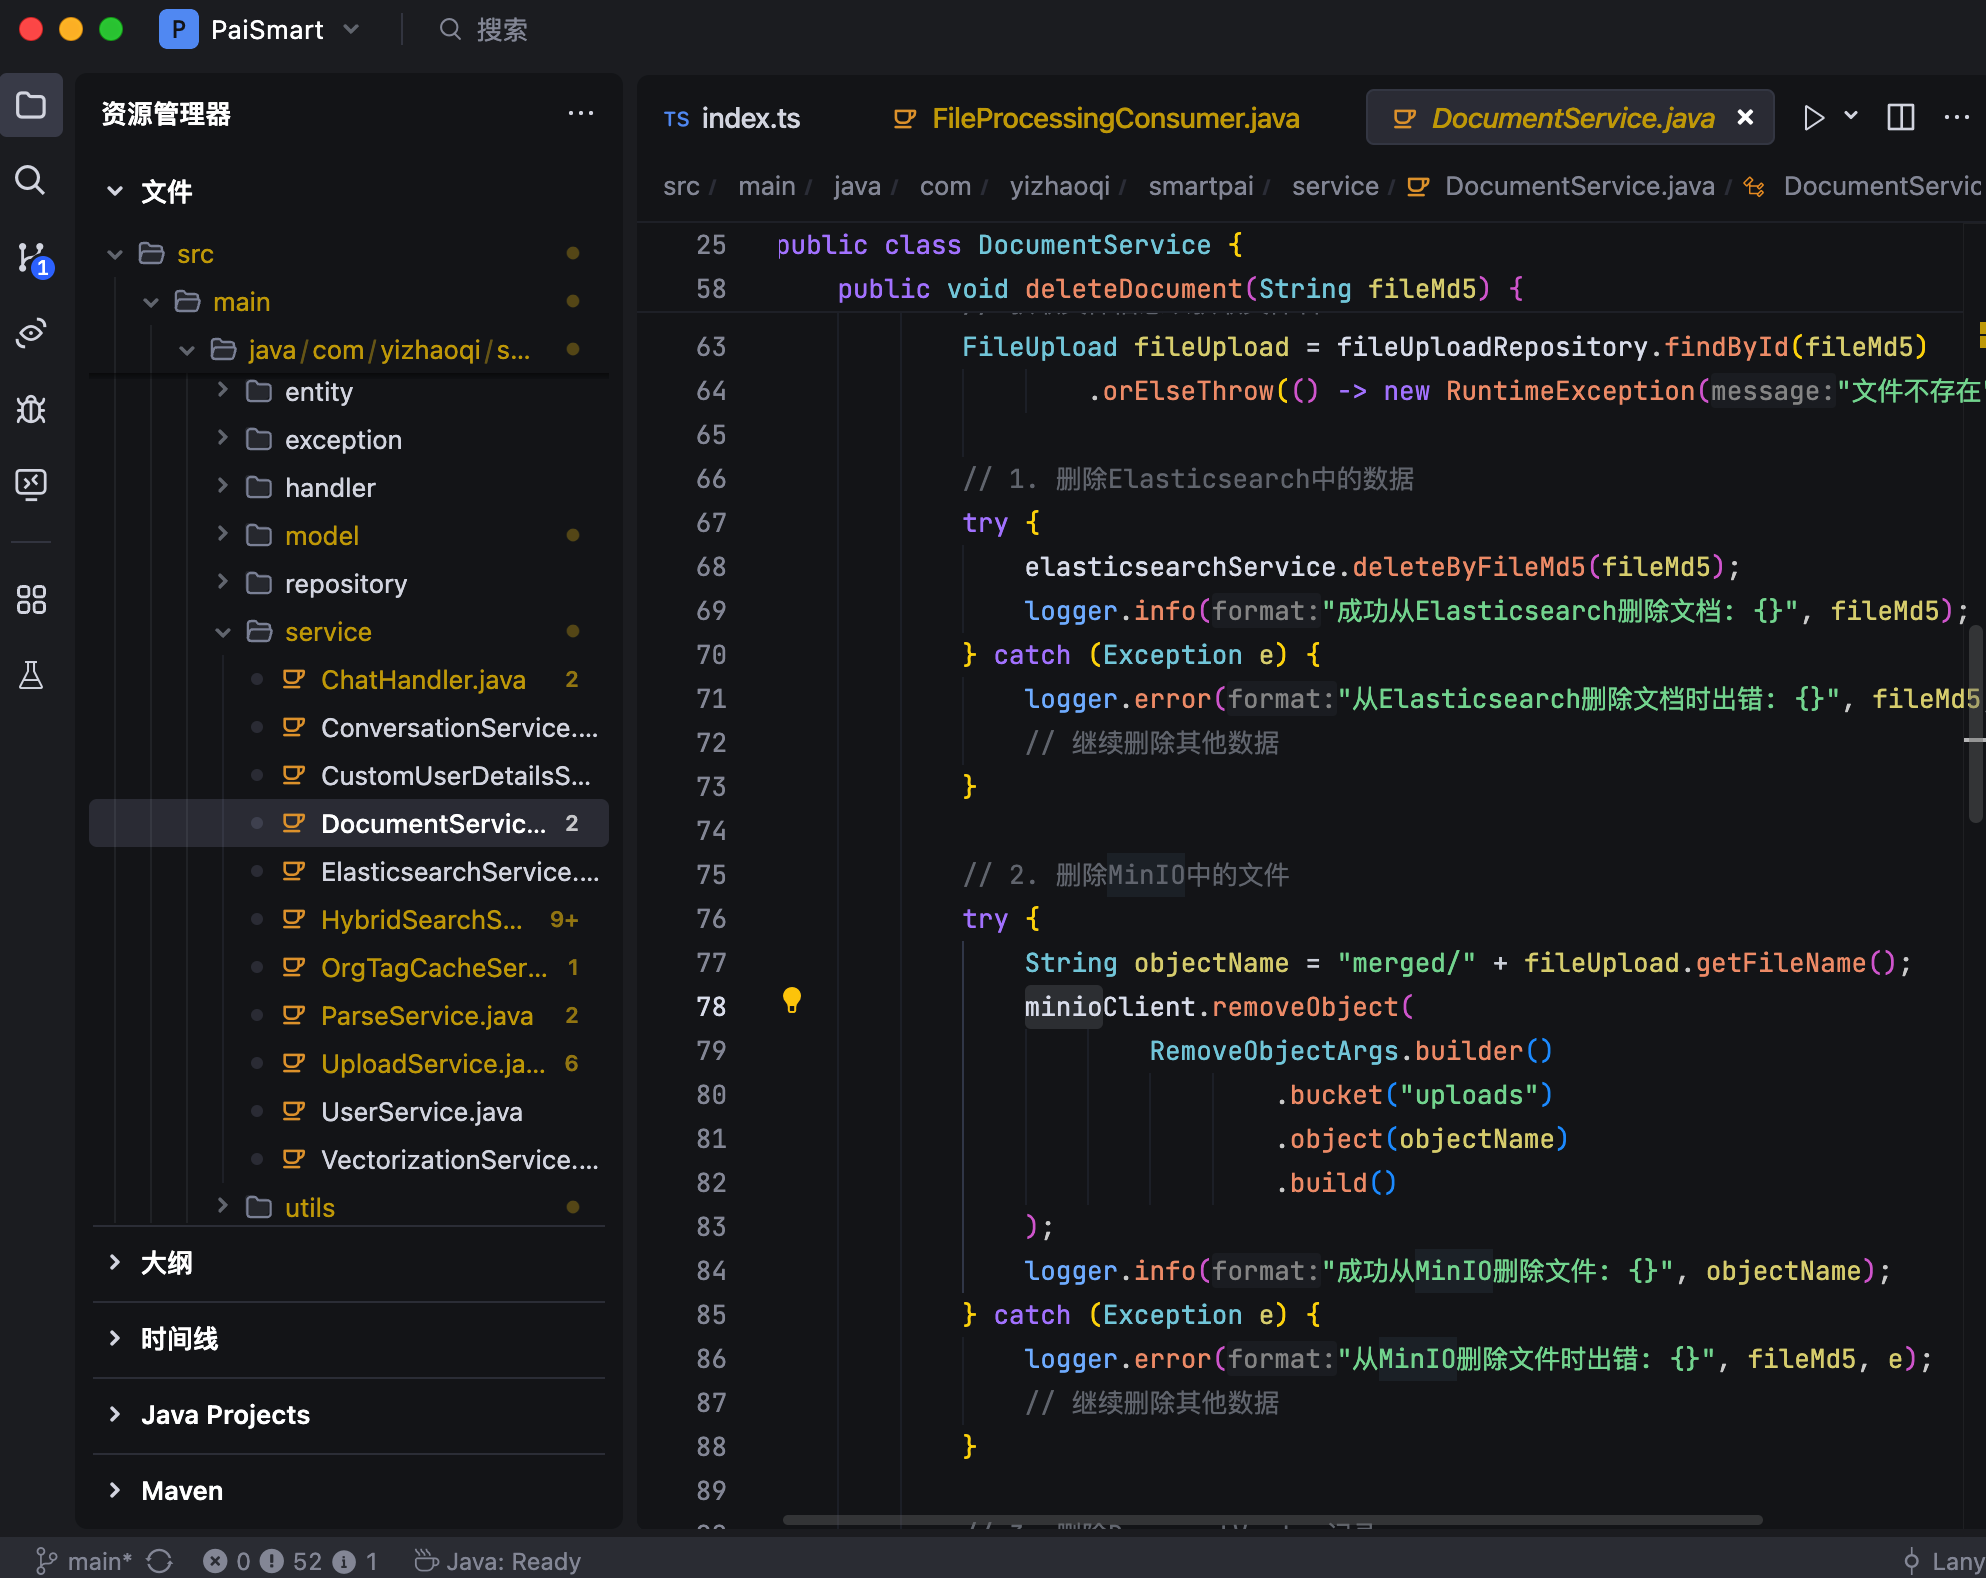Click the 'smartpai' breadcrumb segment
Viewport: 1986px width, 1578px height.
[x=1200, y=186]
